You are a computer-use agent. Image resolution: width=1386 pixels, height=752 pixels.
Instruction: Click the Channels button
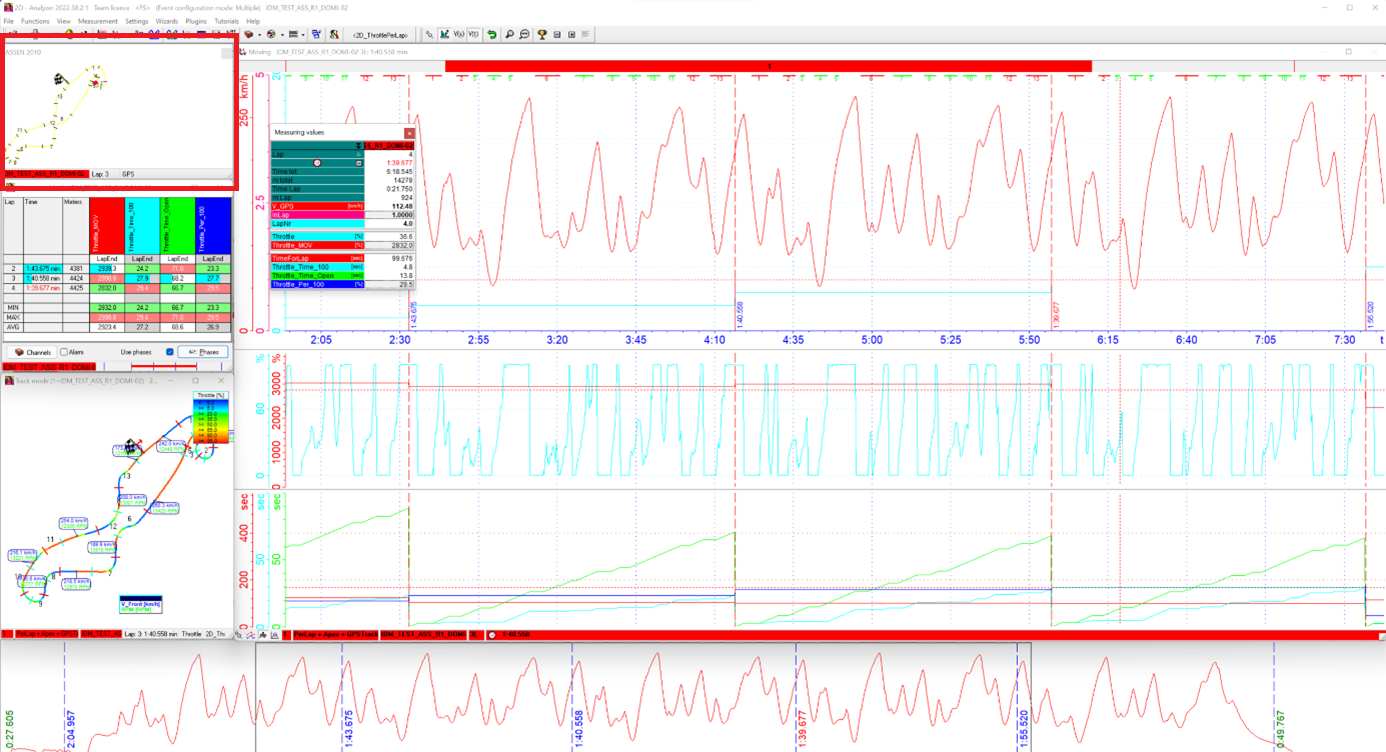tap(32, 352)
